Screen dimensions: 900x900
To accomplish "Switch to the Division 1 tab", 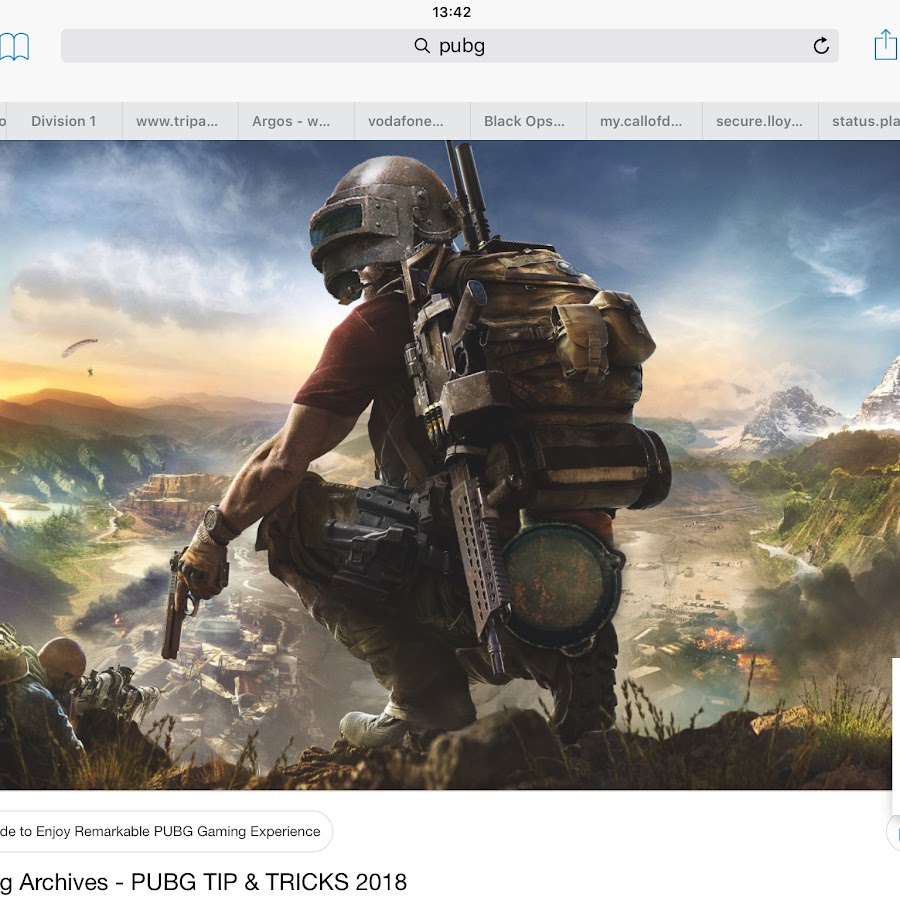I will coord(64,121).
